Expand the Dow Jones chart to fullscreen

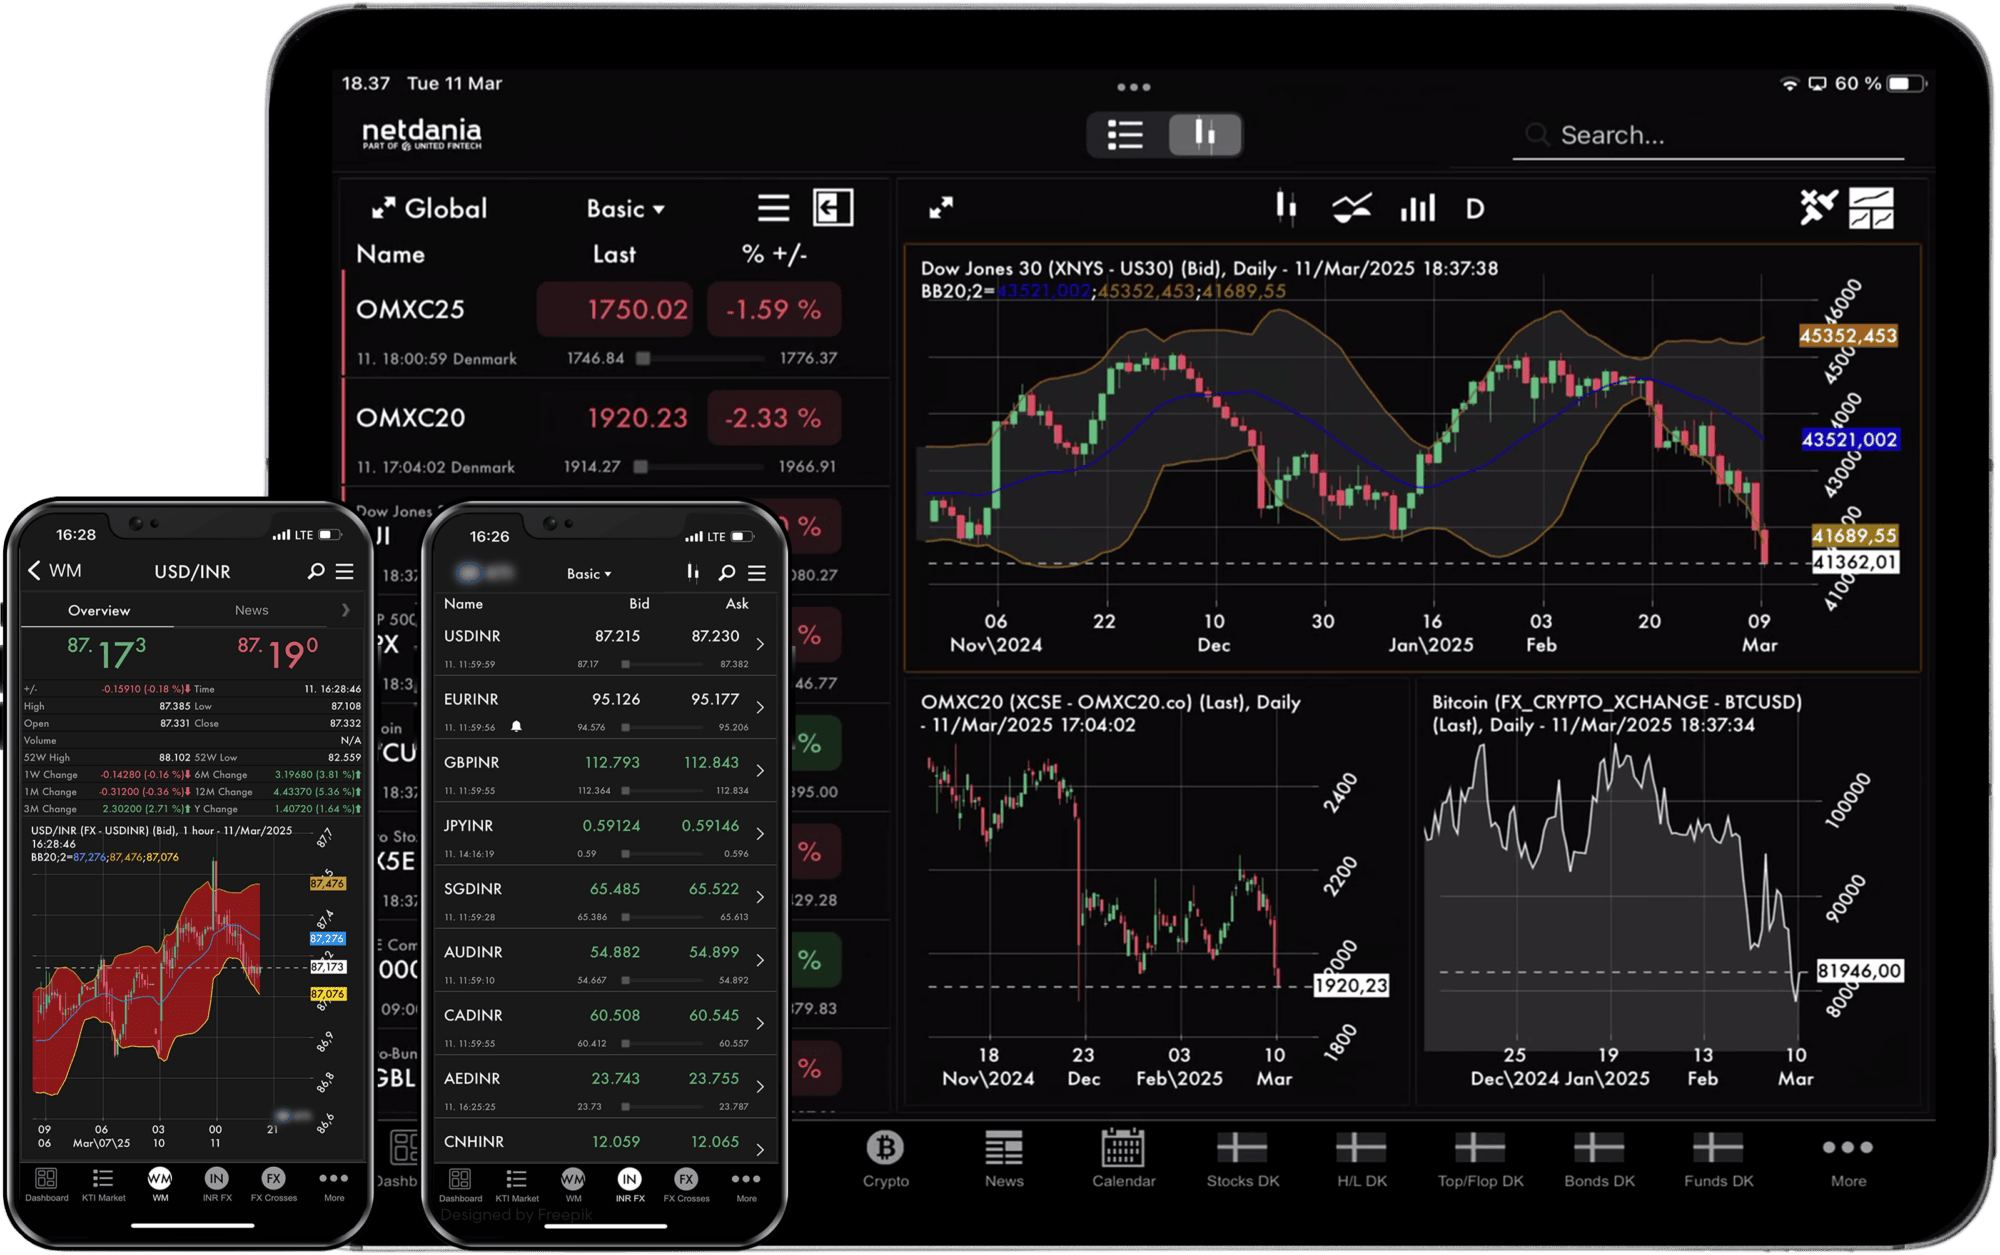pyautogui.click(x=941, y=208)
